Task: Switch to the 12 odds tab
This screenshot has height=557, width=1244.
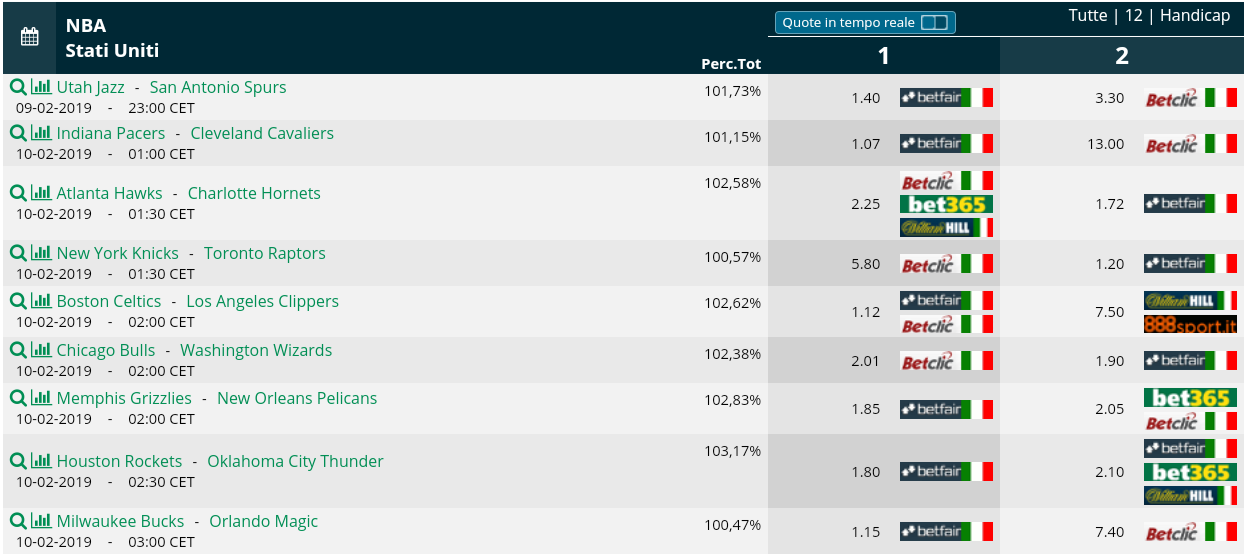Action: tap(1133, 15)
